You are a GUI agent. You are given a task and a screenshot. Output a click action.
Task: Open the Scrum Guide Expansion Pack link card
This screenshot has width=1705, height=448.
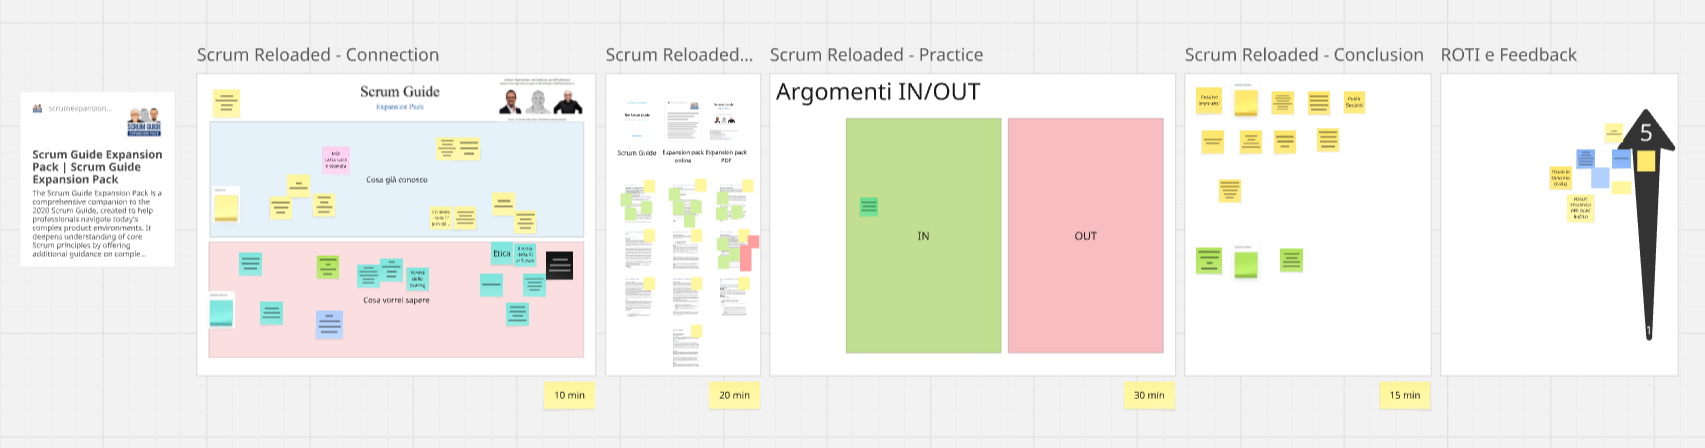point(97,179)
